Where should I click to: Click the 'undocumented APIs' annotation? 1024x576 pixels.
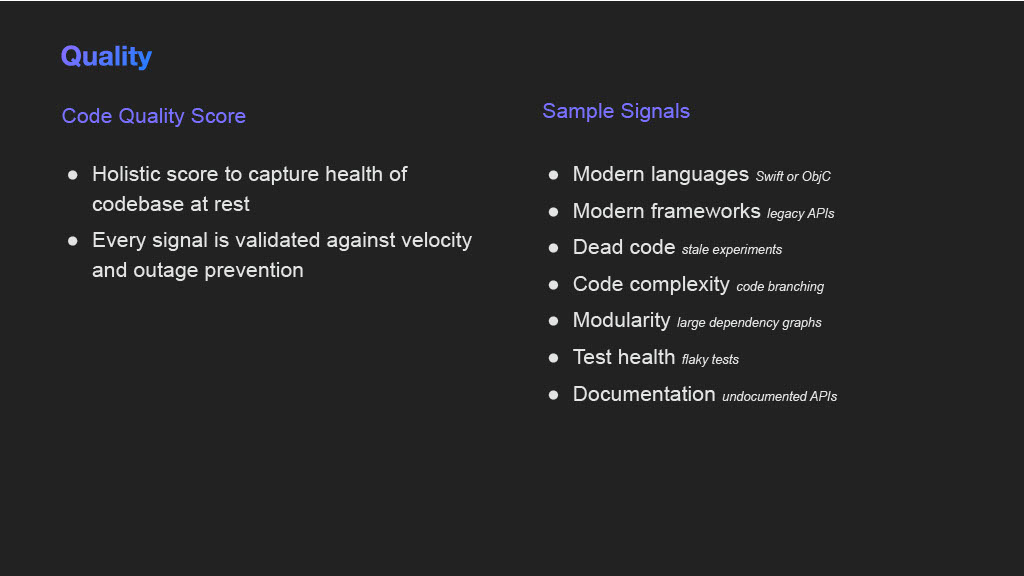pos(779,396)
